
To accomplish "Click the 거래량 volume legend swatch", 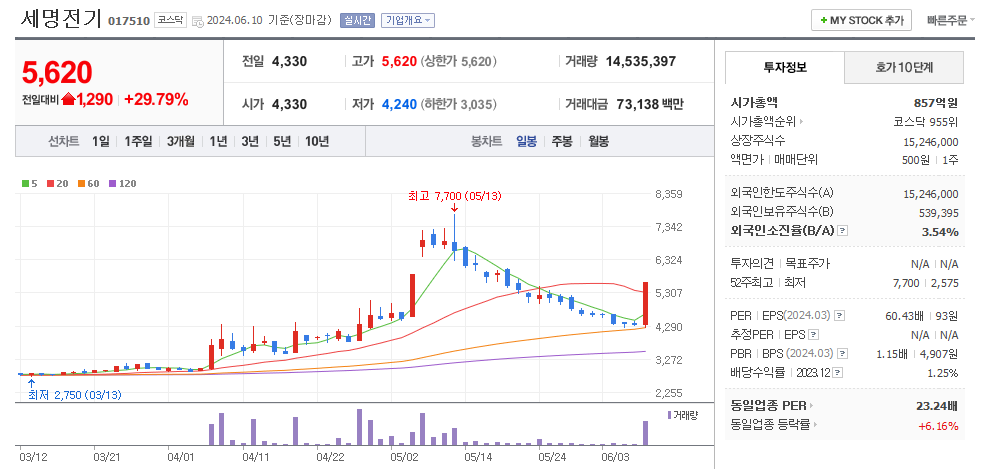I will [x=670, y=415].
